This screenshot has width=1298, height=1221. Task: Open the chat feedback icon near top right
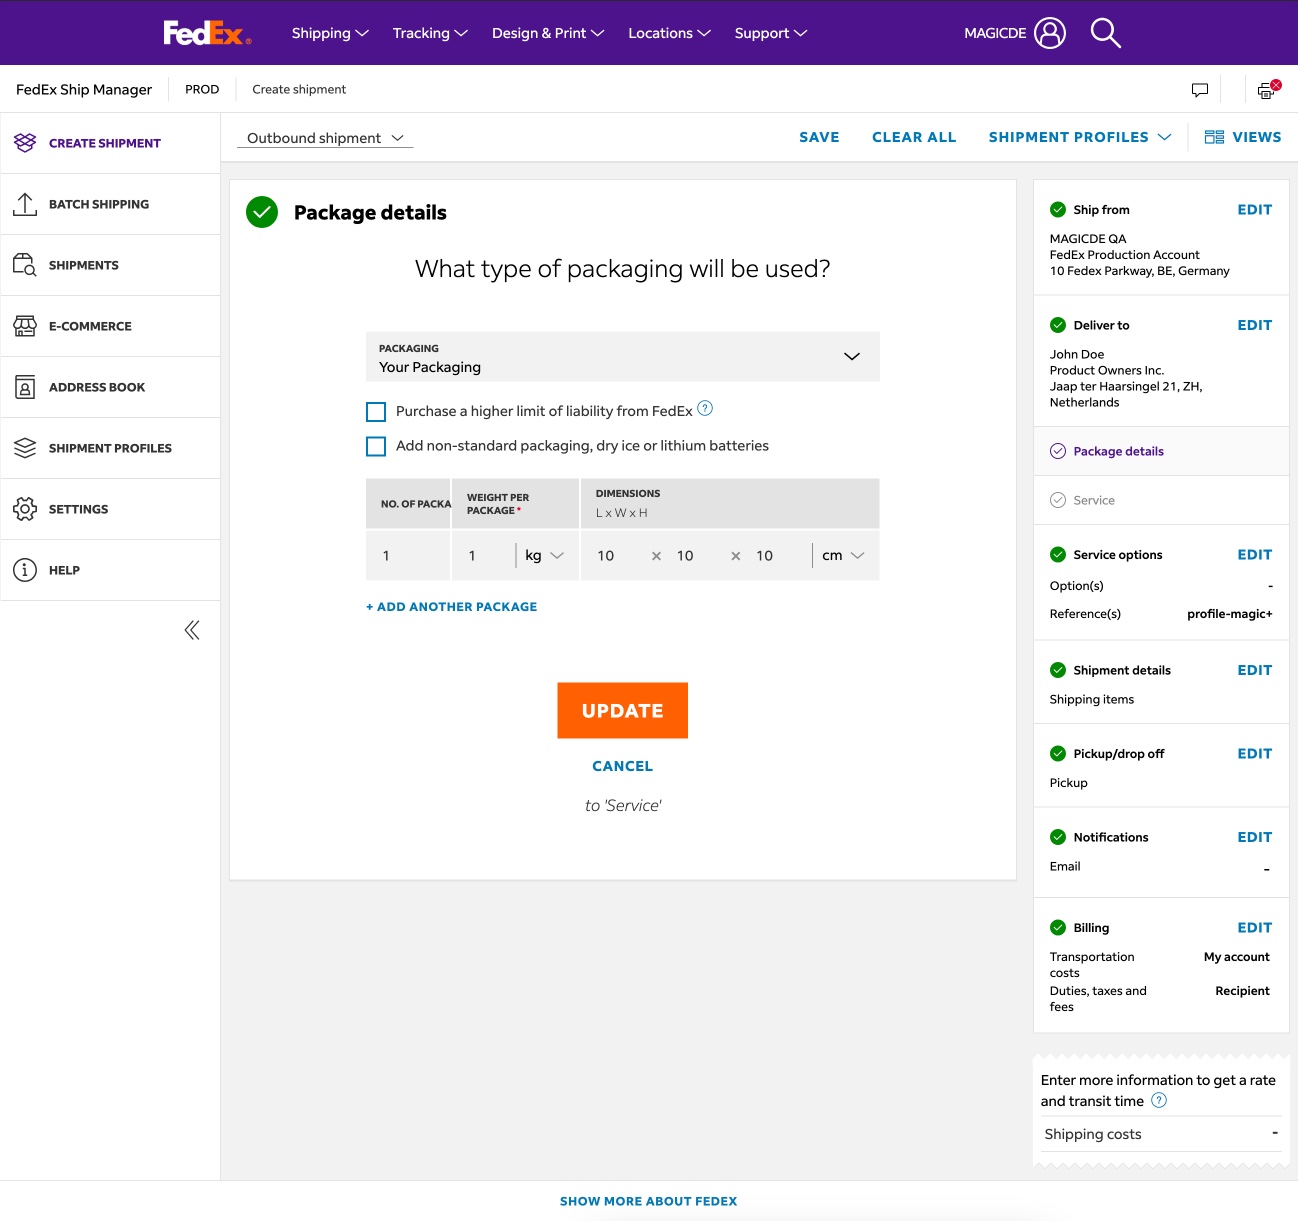[1199, 89]
